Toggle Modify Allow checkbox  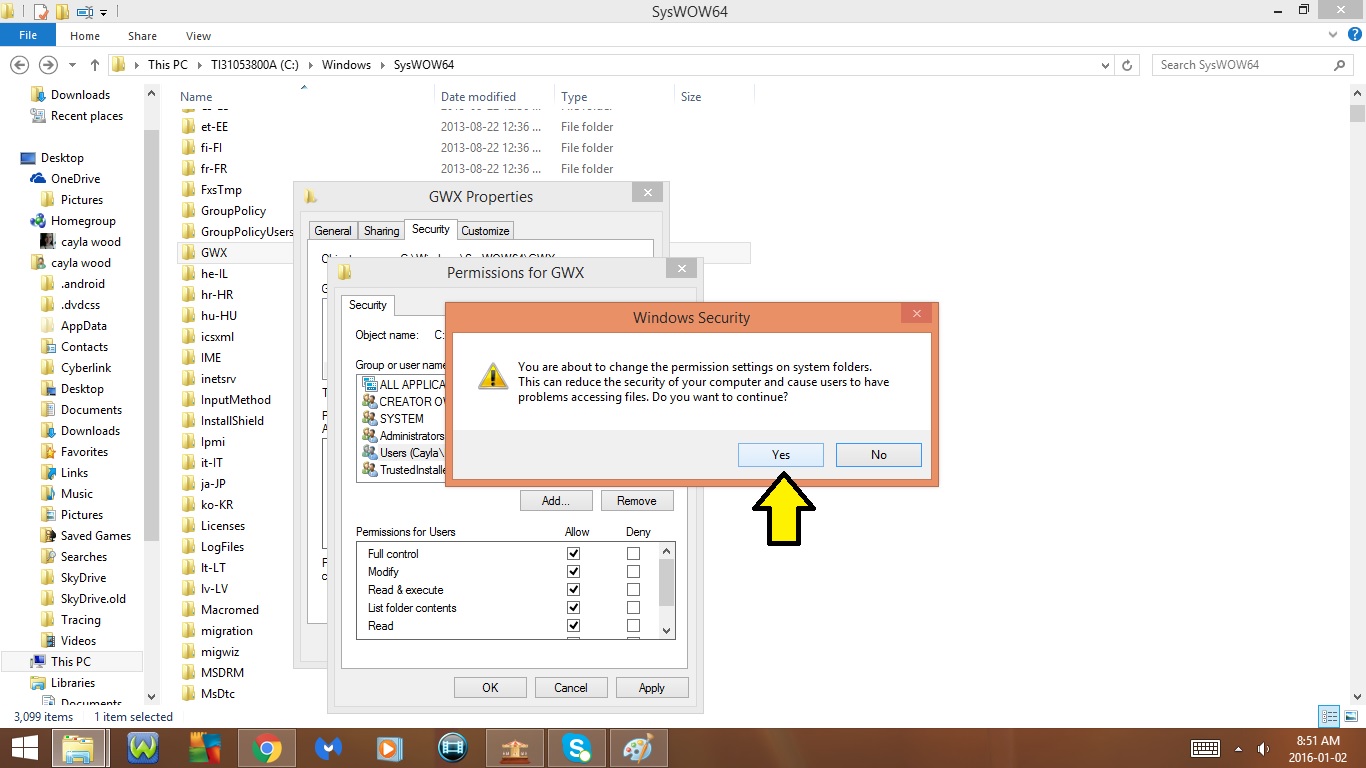pos(573,572)
